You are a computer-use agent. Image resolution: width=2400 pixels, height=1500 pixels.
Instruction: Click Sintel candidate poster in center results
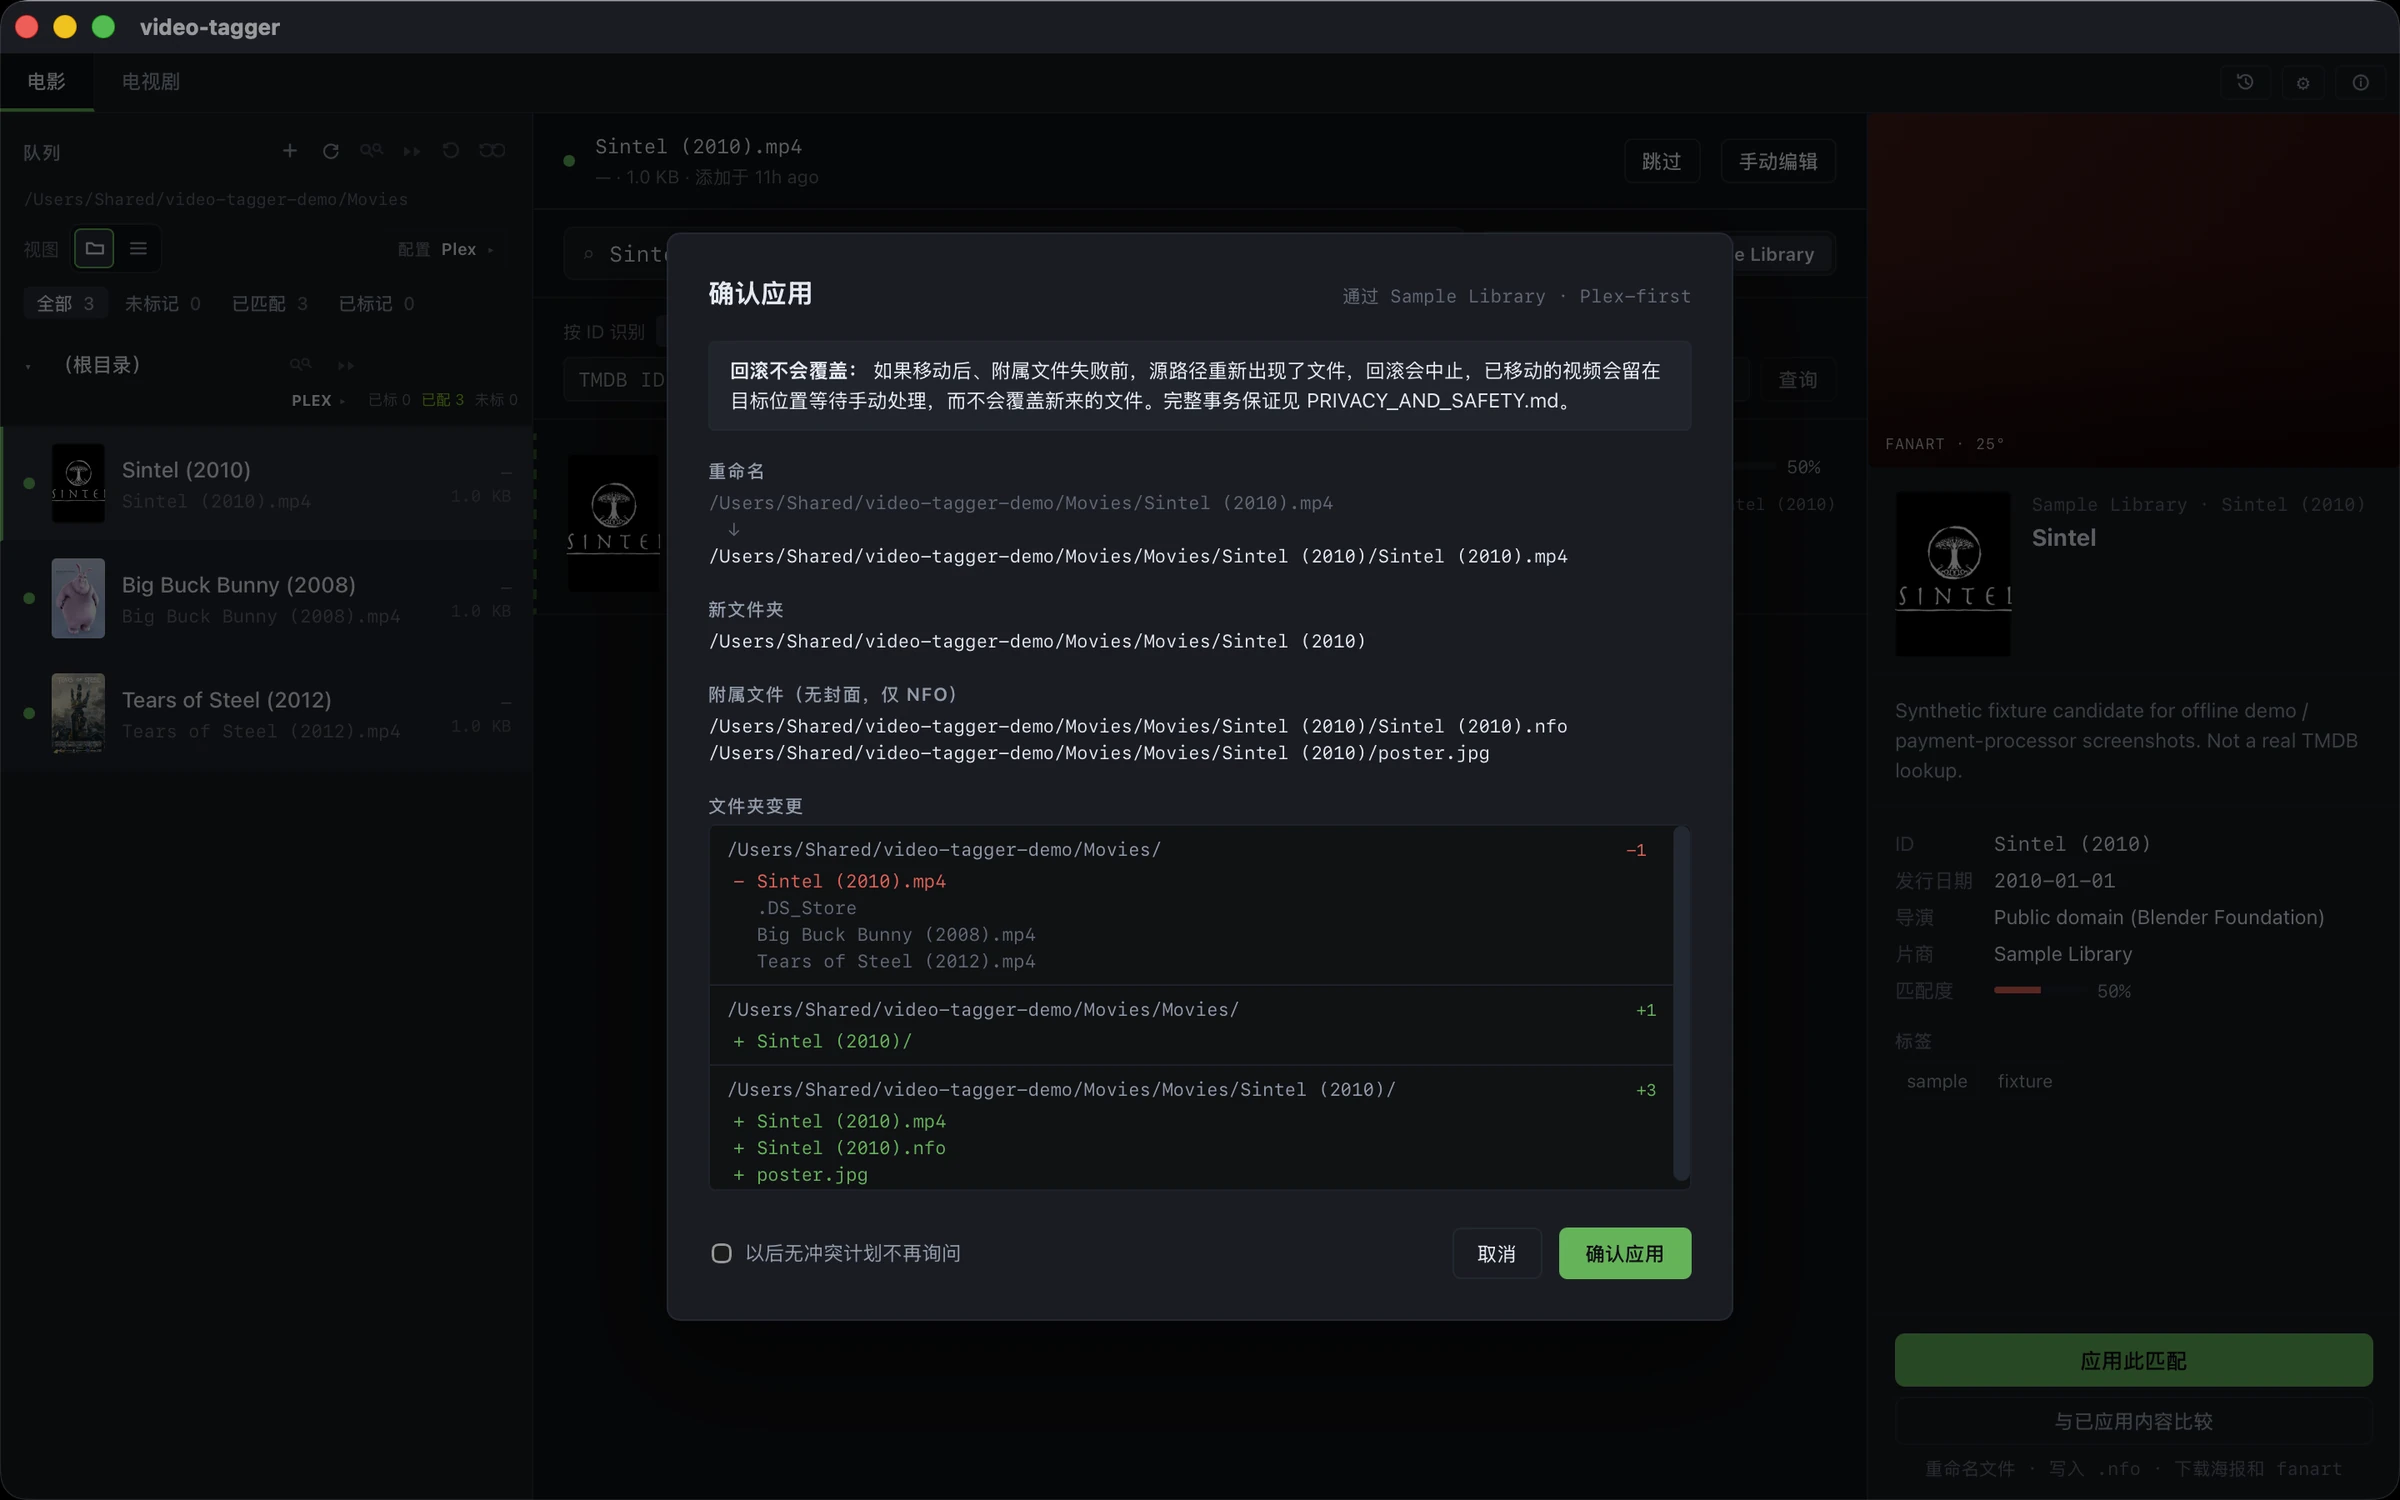pos(615,523)
